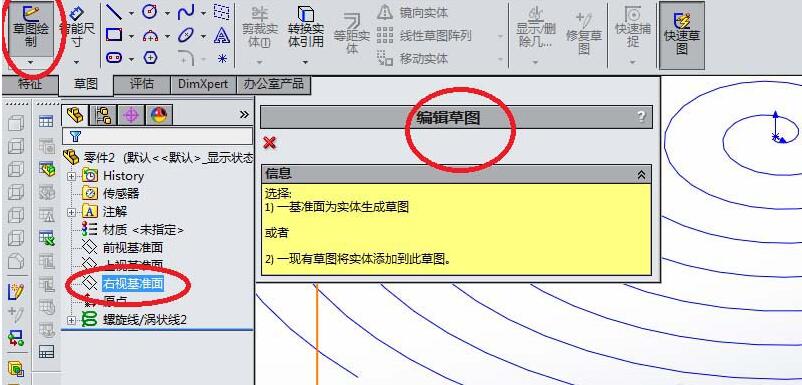Open the dropdown under 转换实体引用

pos(305,62)
